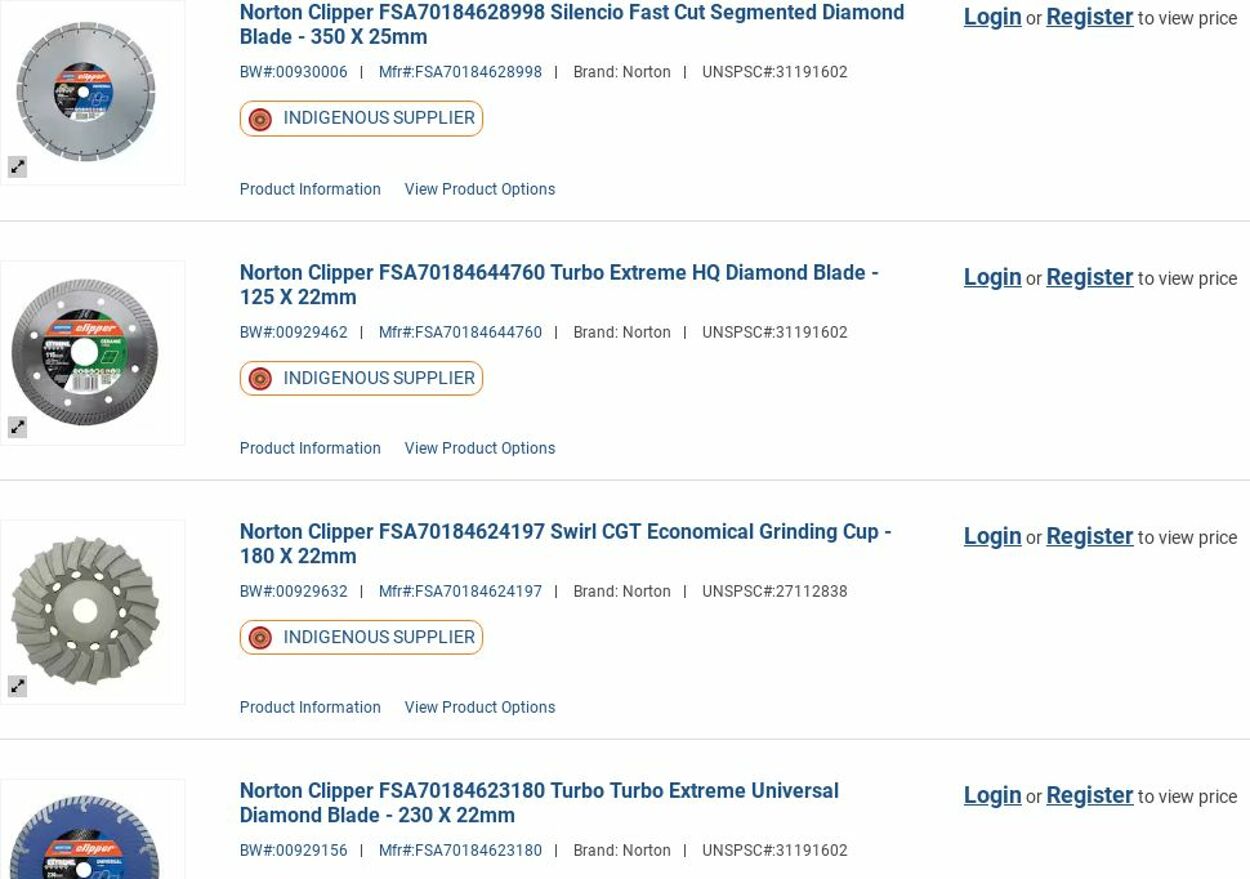Open Silencio Fast Cut Segmented blade thumbnail
This screenshot has width=1250, height=879.
coord(86,92)
